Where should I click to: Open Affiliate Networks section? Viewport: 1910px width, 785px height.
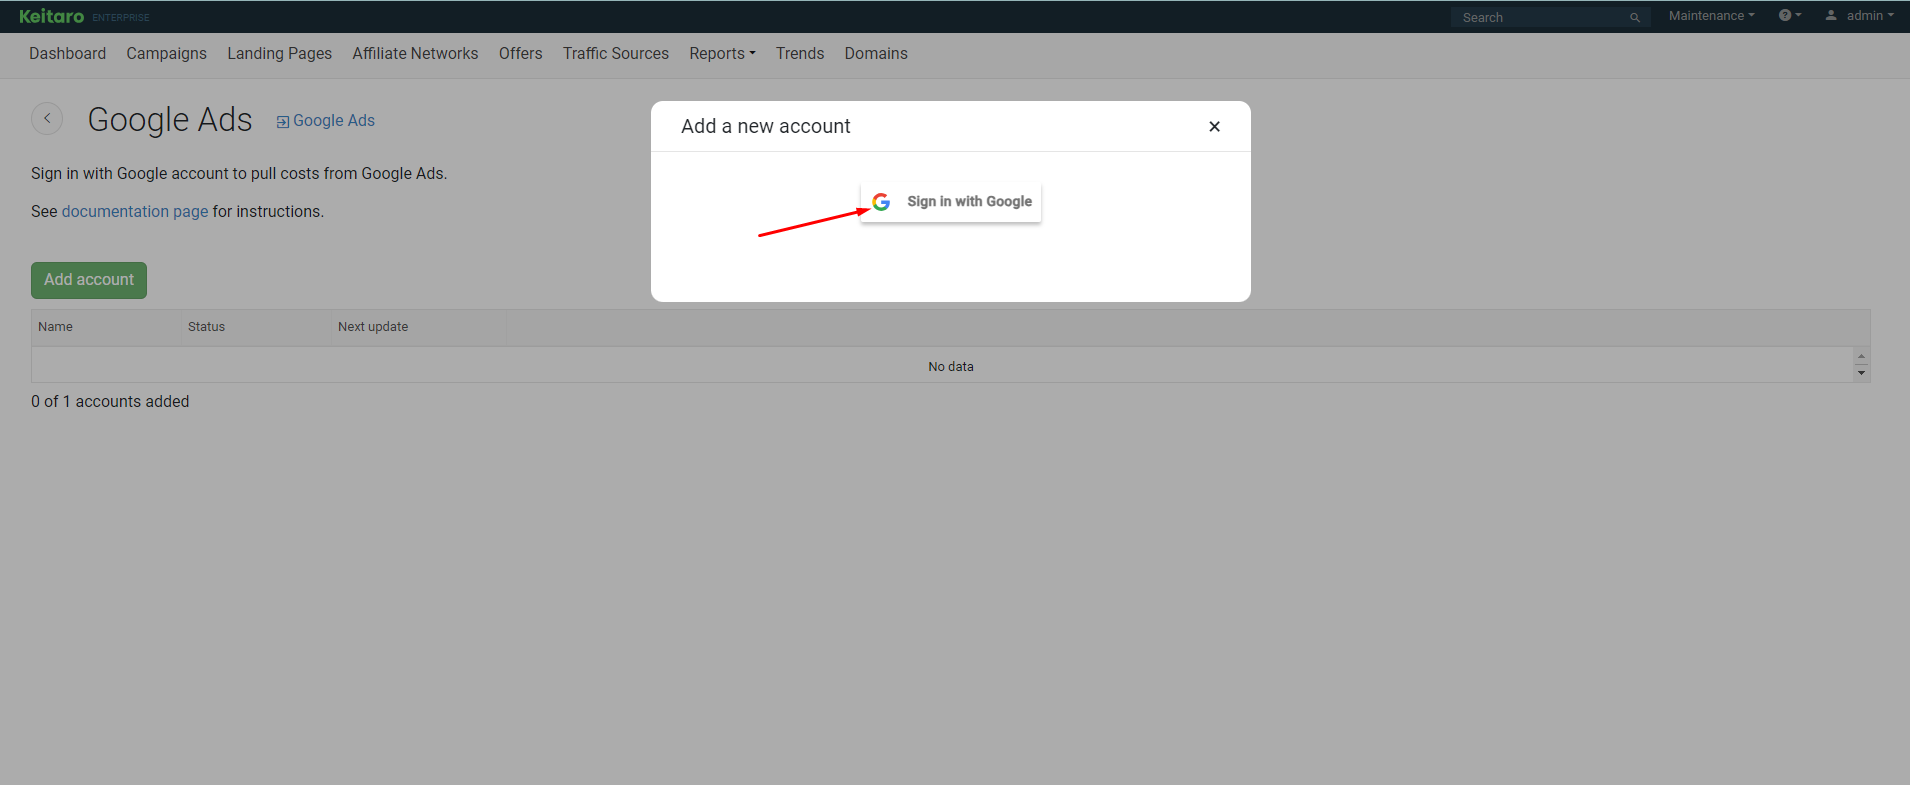(x=415, y=54)
